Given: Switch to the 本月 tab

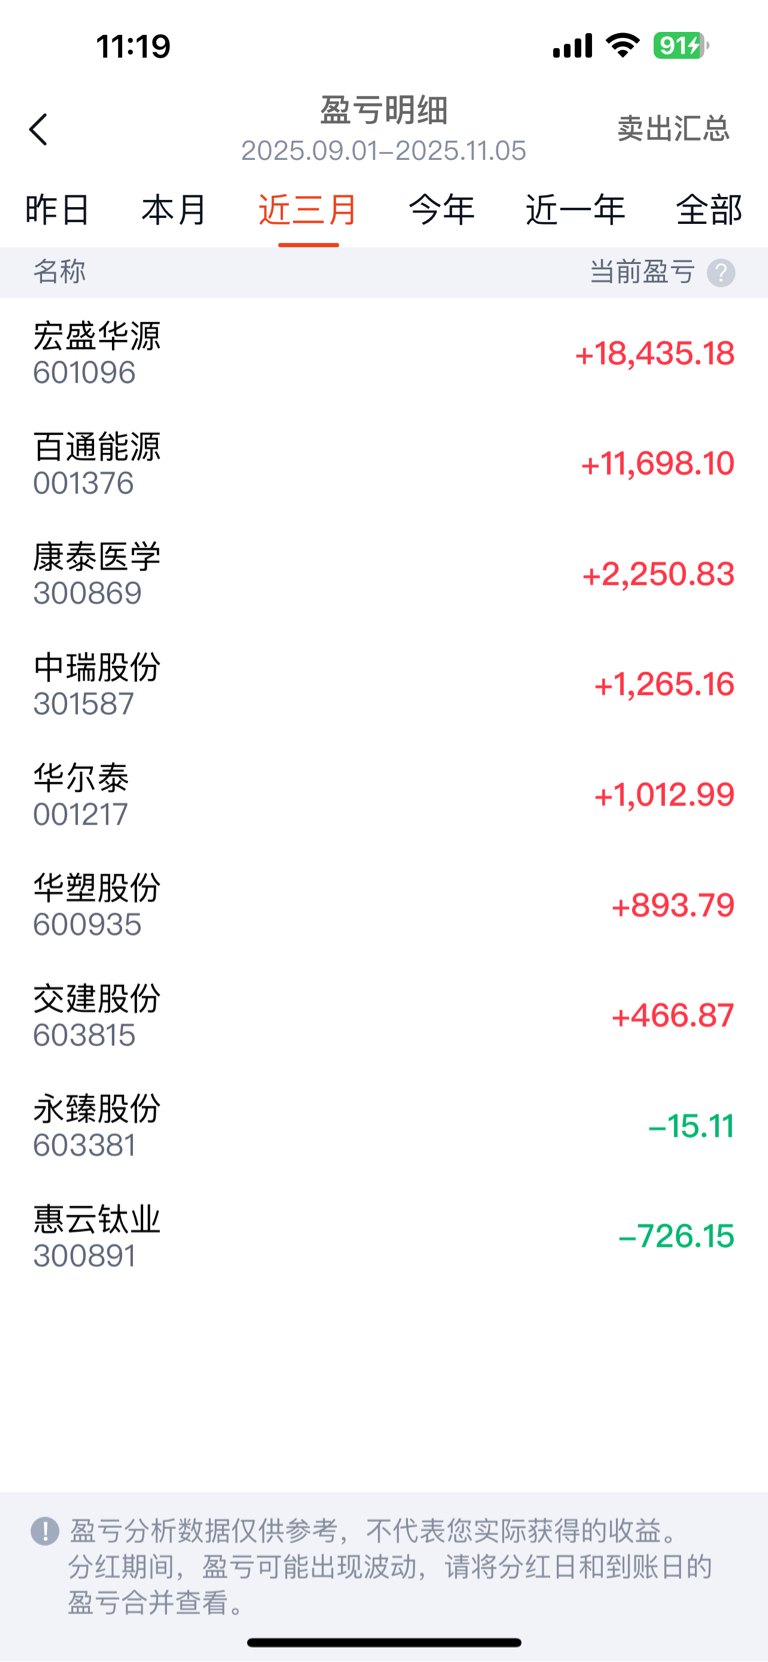Looking at the screenshot, I should click(174, 210).
